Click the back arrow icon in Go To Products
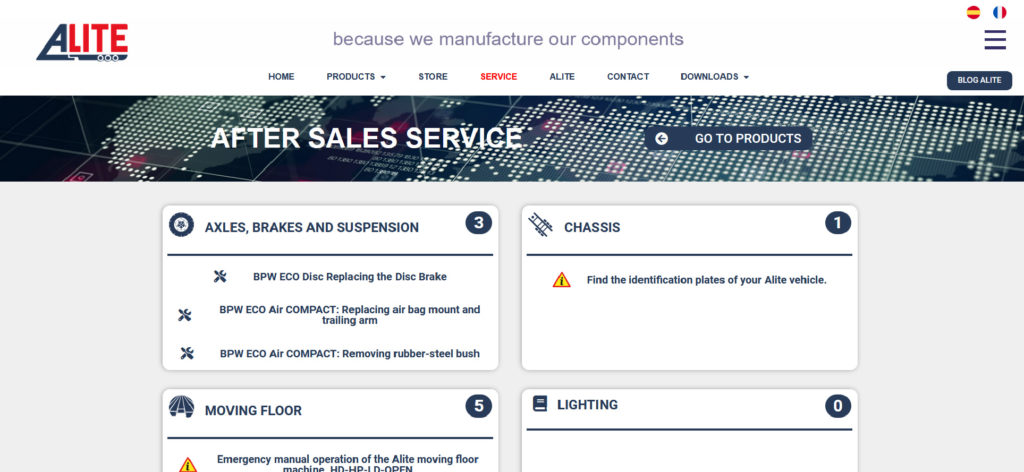 click(662, 138)
